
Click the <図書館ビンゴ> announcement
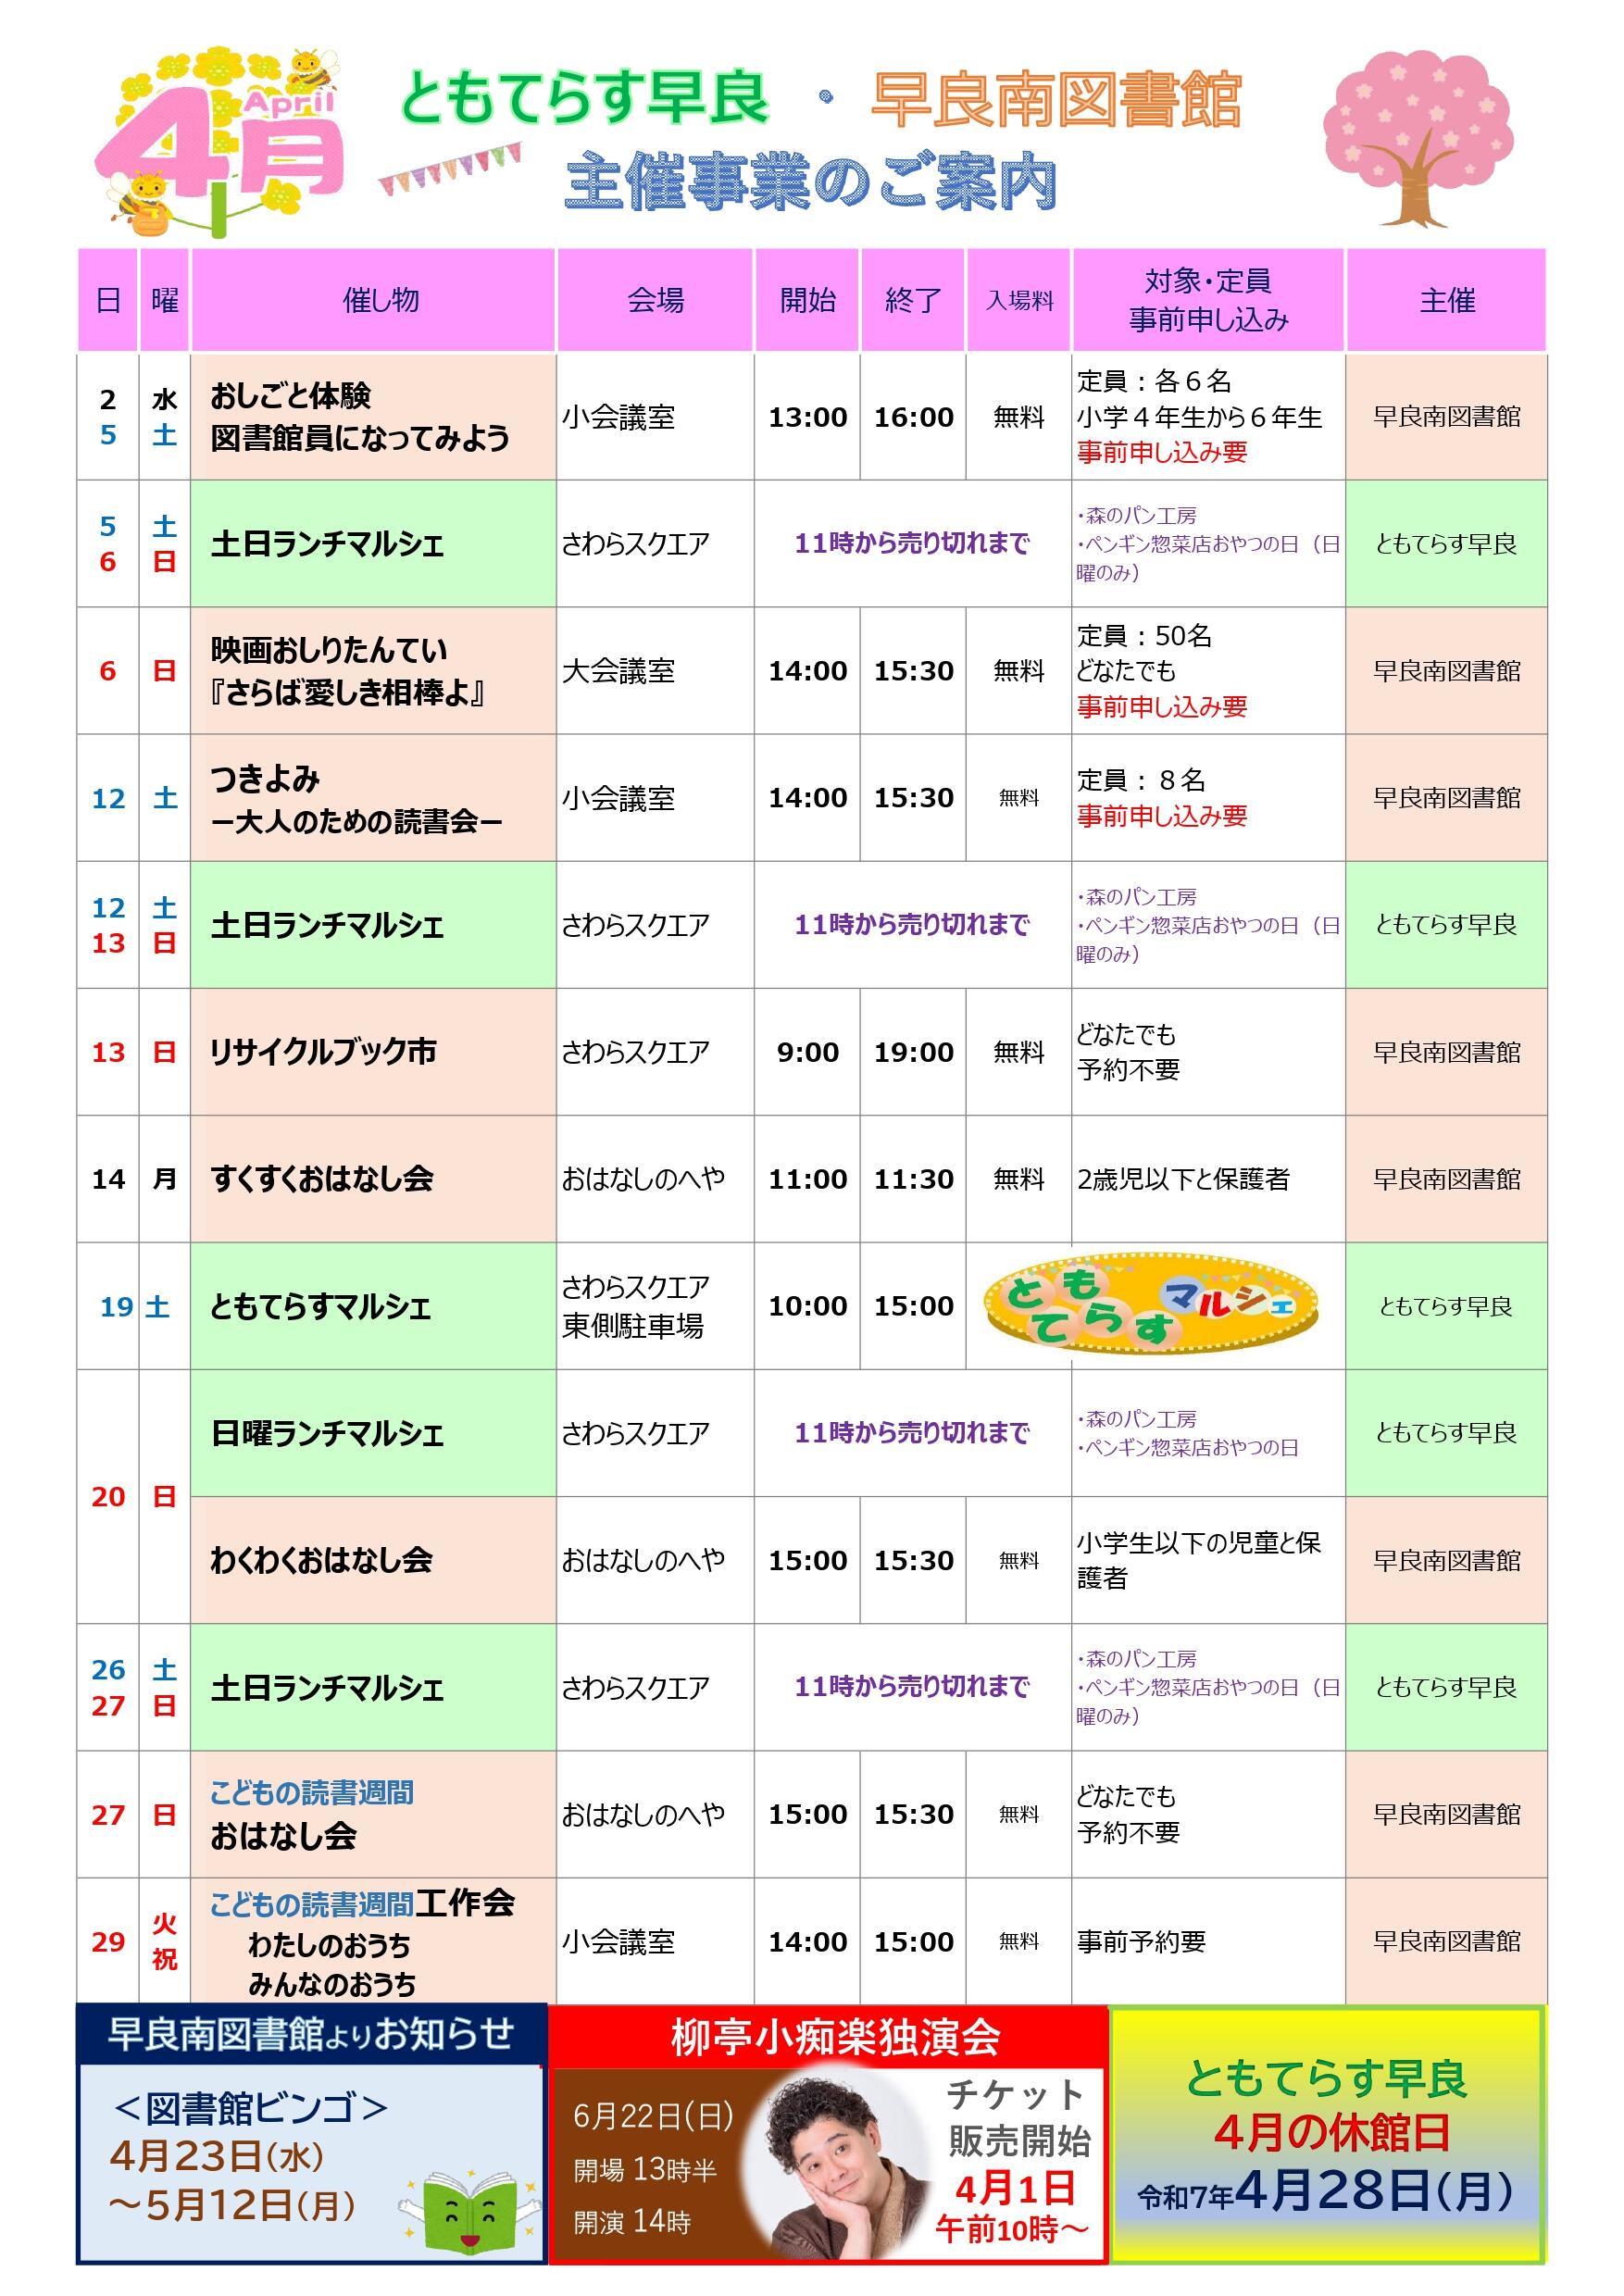(250, 2108)
